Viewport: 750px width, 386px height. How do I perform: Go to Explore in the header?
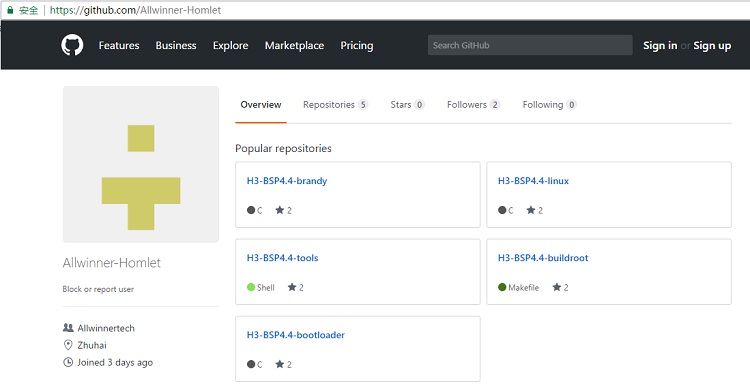(x=231, y=45)
